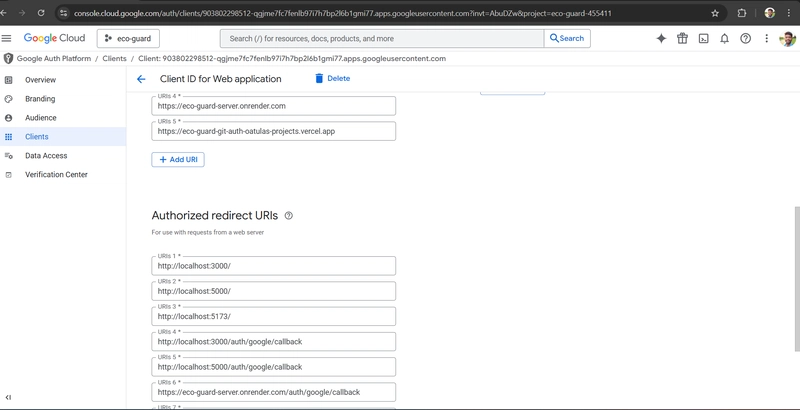Click browser forward arrow
The width and height of the screenshot is (800, 410).
click(21, 13)
